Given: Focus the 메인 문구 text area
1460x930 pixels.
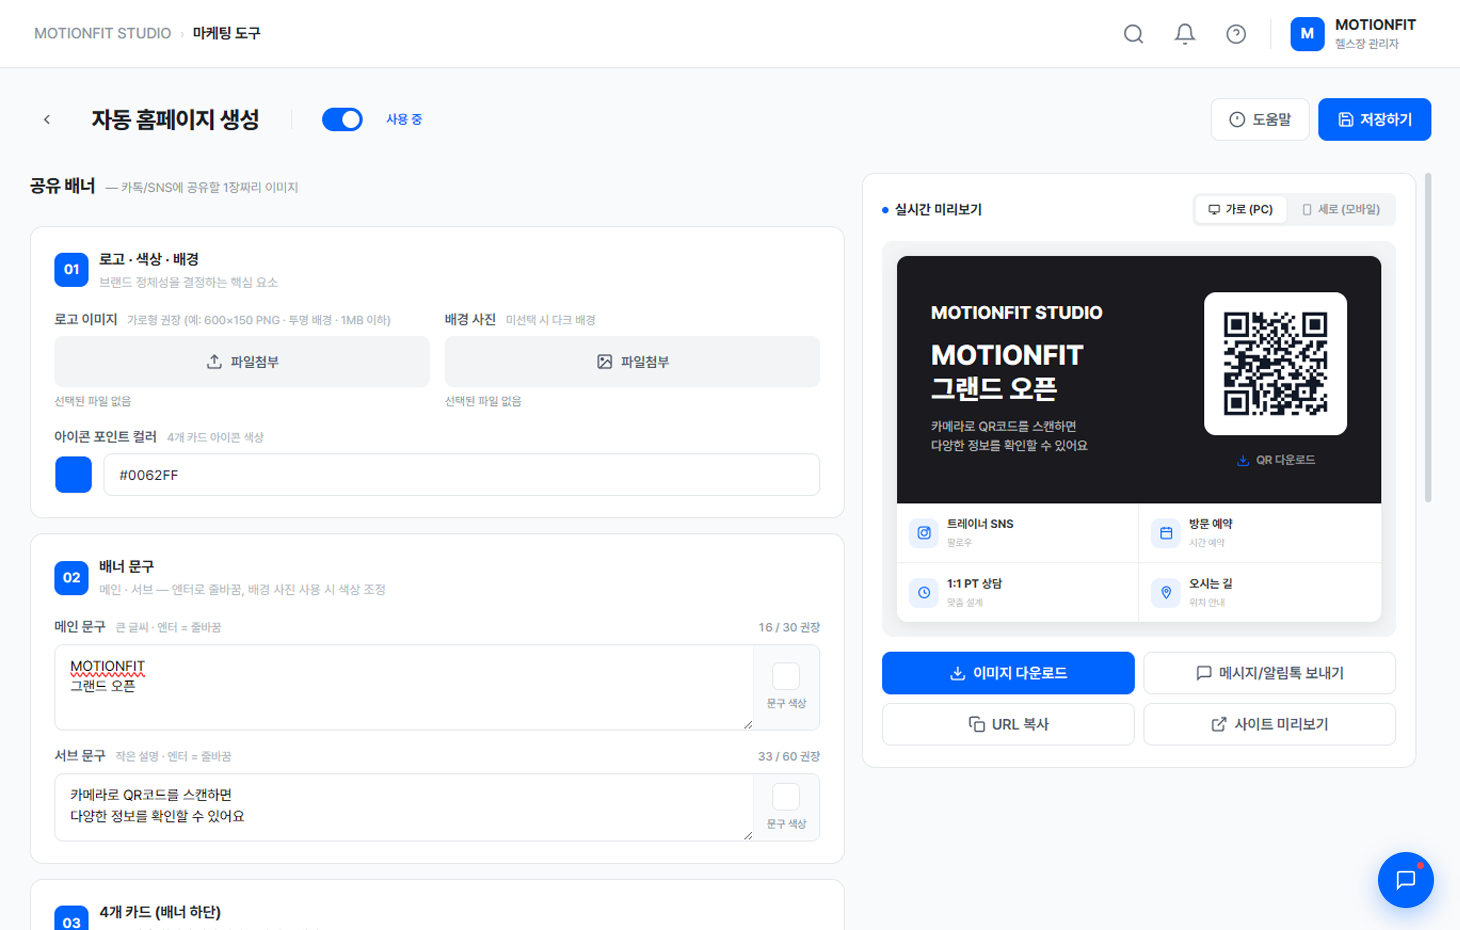Looking at the screenshot, I should pyautogui.click(x=404, y=687).
